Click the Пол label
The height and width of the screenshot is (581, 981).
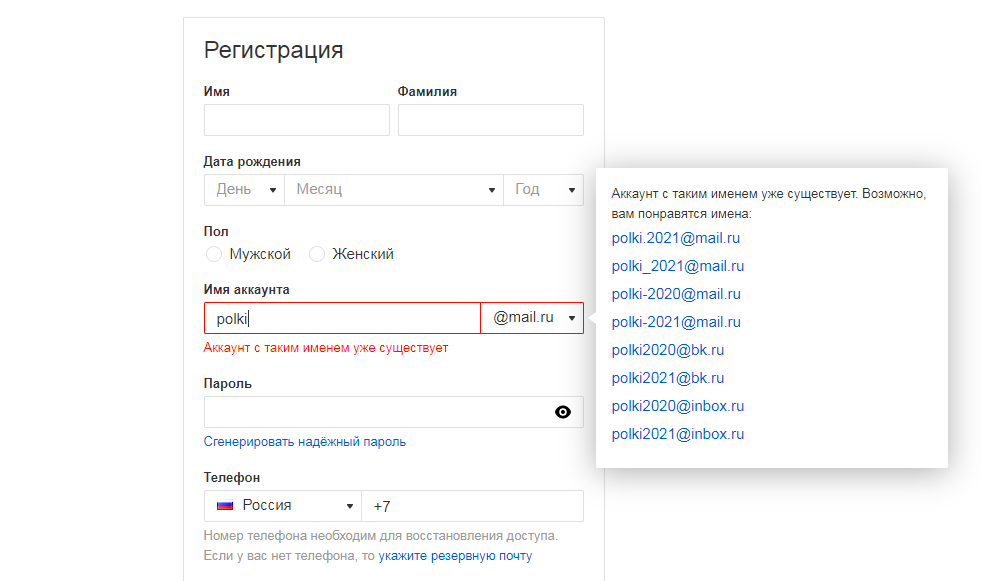[216, 231]
